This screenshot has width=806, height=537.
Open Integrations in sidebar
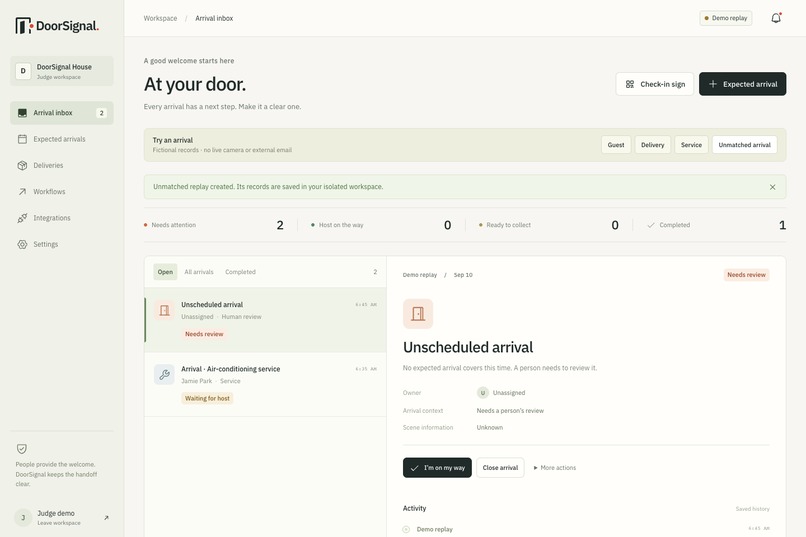point(62,218)
